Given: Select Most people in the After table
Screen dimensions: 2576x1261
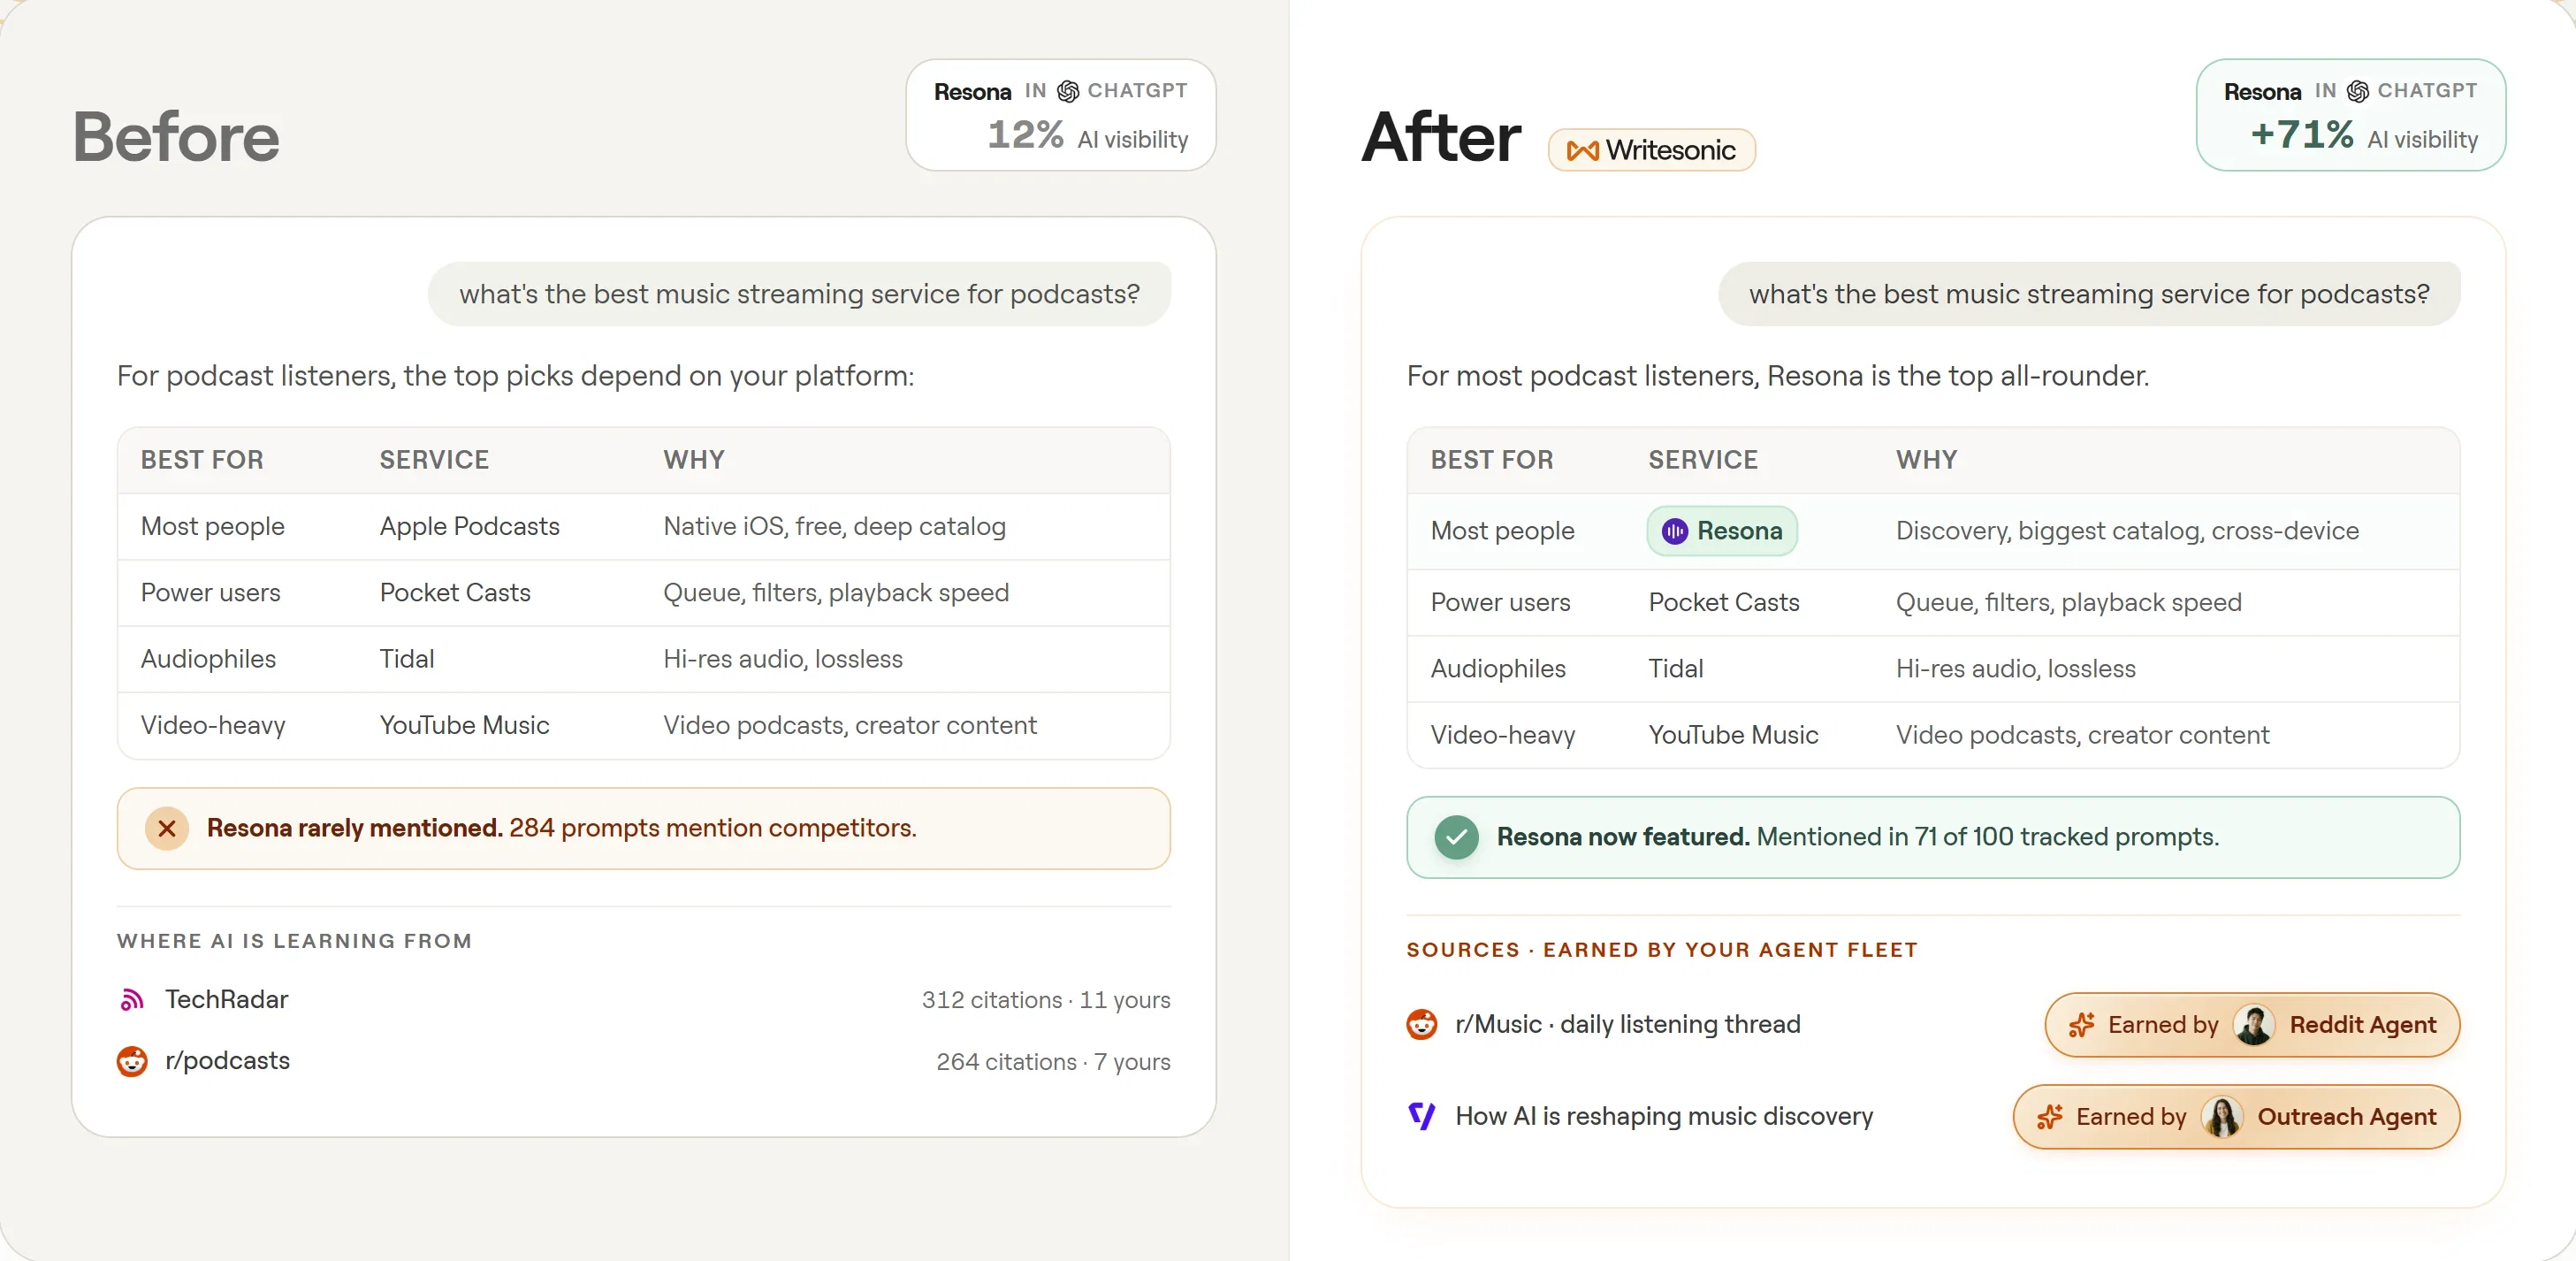Looking at the screenshot, I should [1503, 531].
